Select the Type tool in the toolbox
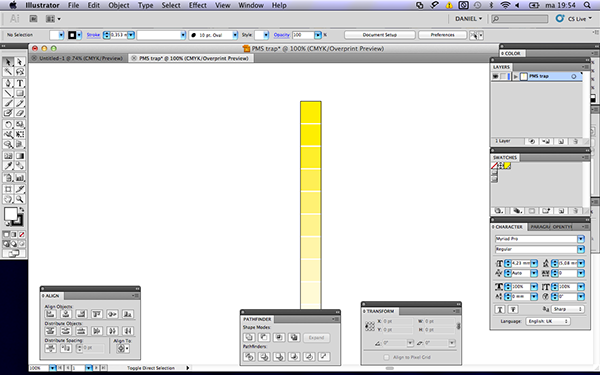Viewport: 600px width, 375px height. tap(20, 83)
